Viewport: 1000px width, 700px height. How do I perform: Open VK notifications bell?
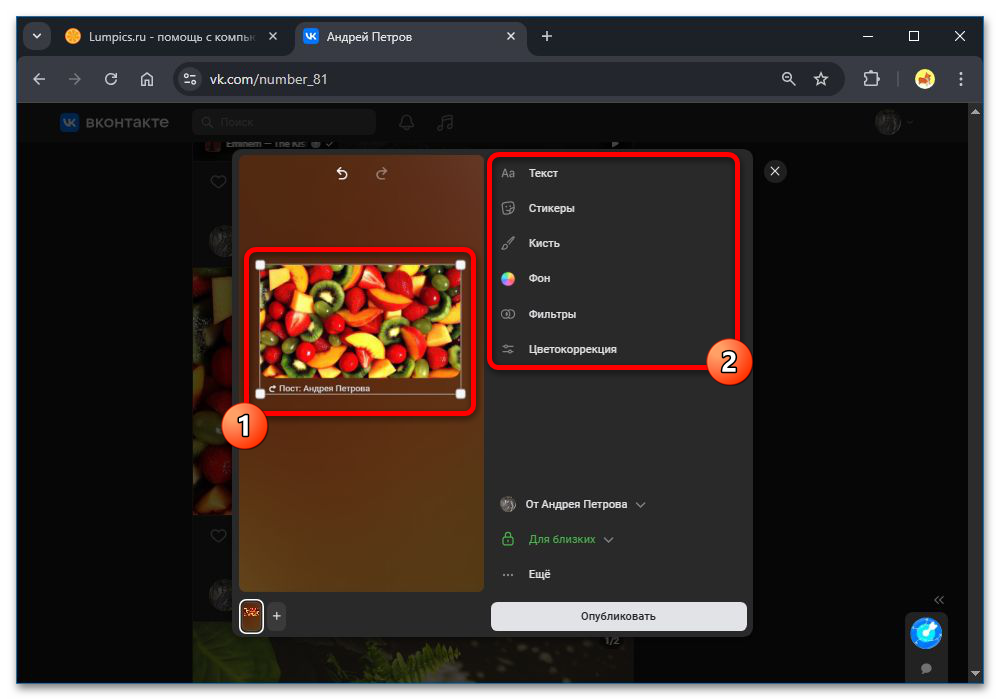407,122
